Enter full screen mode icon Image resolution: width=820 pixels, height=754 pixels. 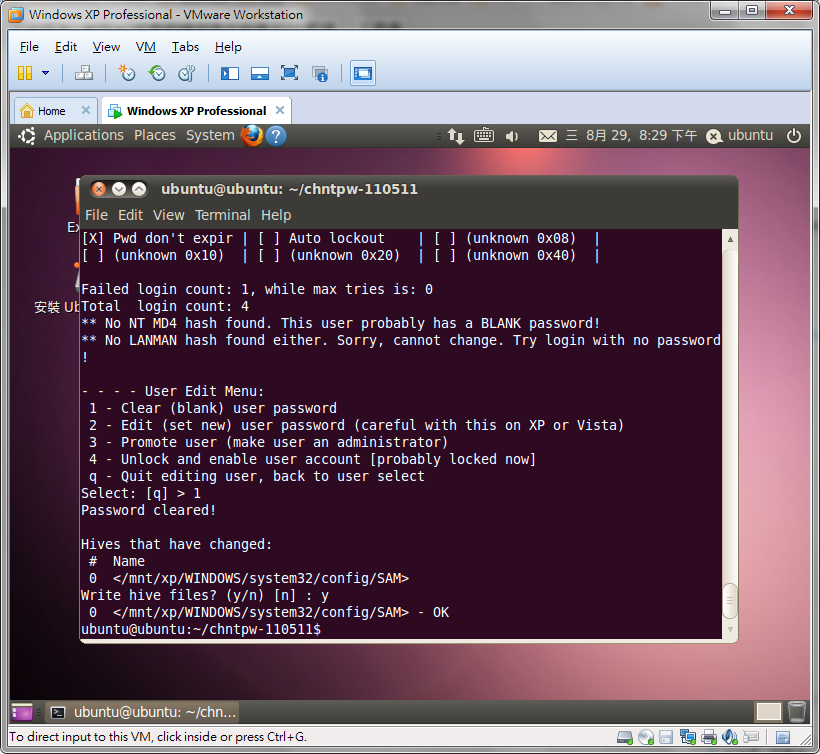click(289, 73)
